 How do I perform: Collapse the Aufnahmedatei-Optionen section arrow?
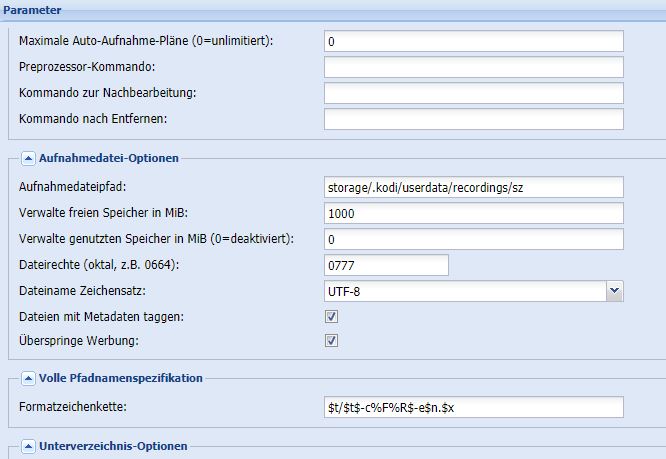coord(28,159)
